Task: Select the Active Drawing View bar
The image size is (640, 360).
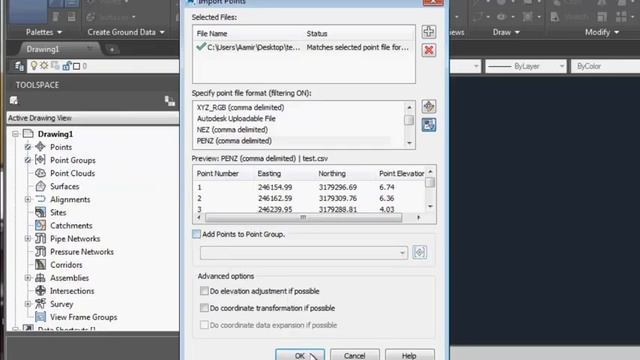Action: pos(93,118)
